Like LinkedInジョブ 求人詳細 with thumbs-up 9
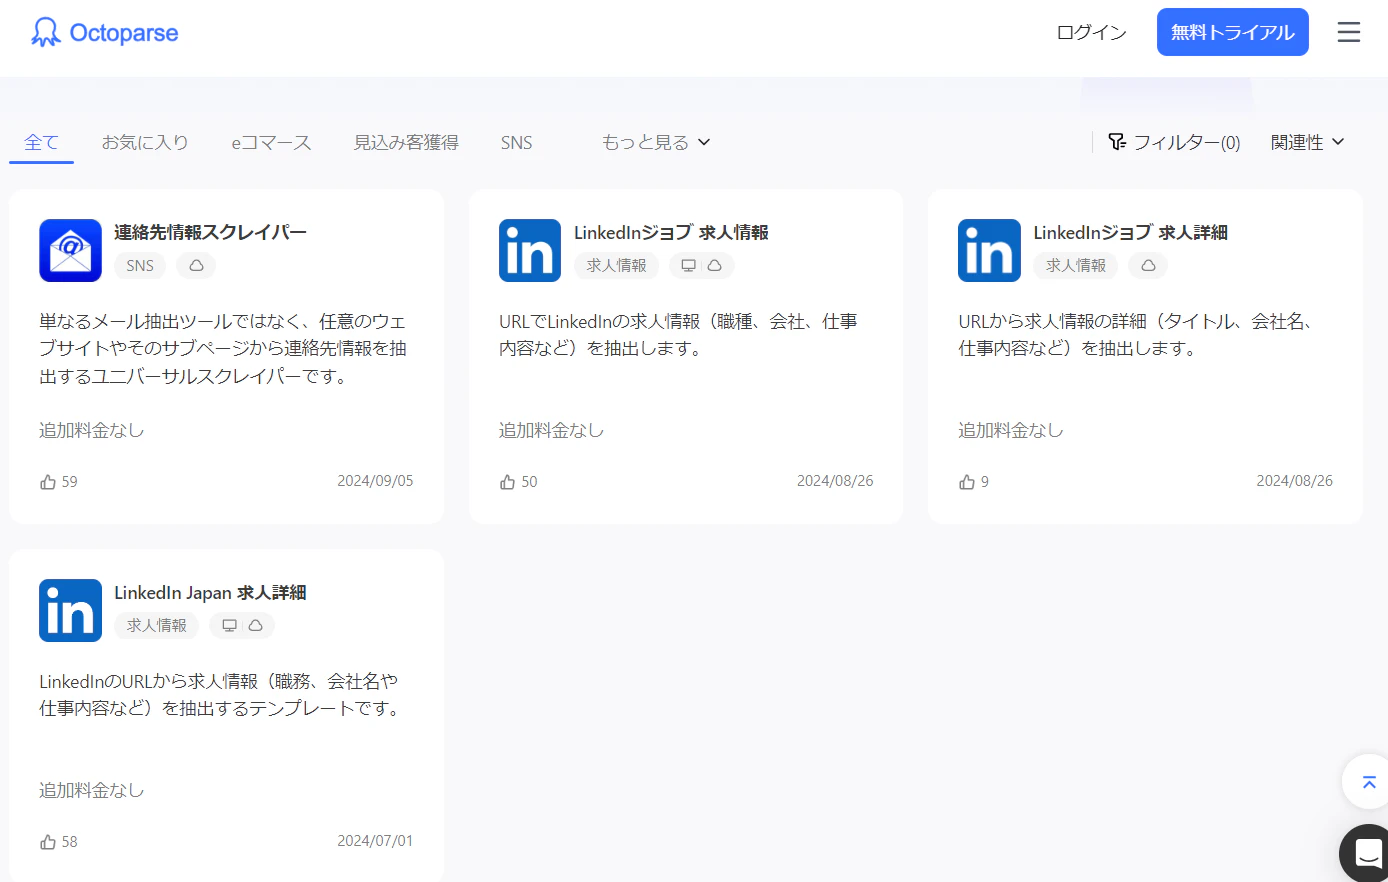Screen dimensions: 1388x882 tap(967, 482)
